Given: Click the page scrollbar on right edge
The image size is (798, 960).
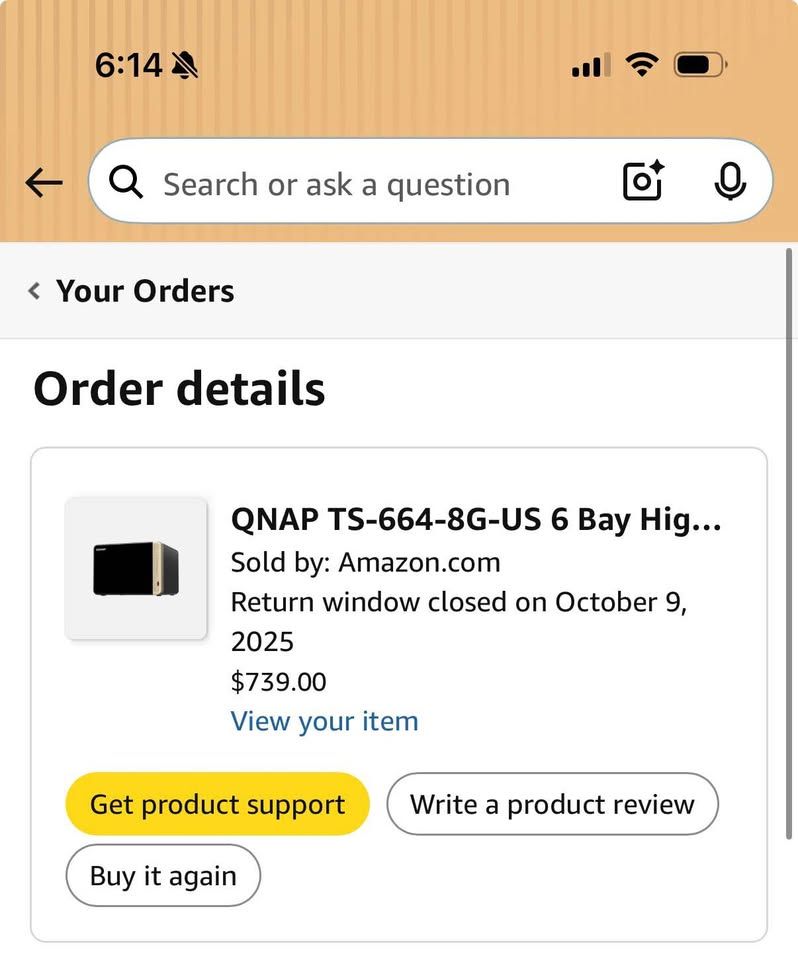Looking at the screenshot, I should [x=790, y=540].
